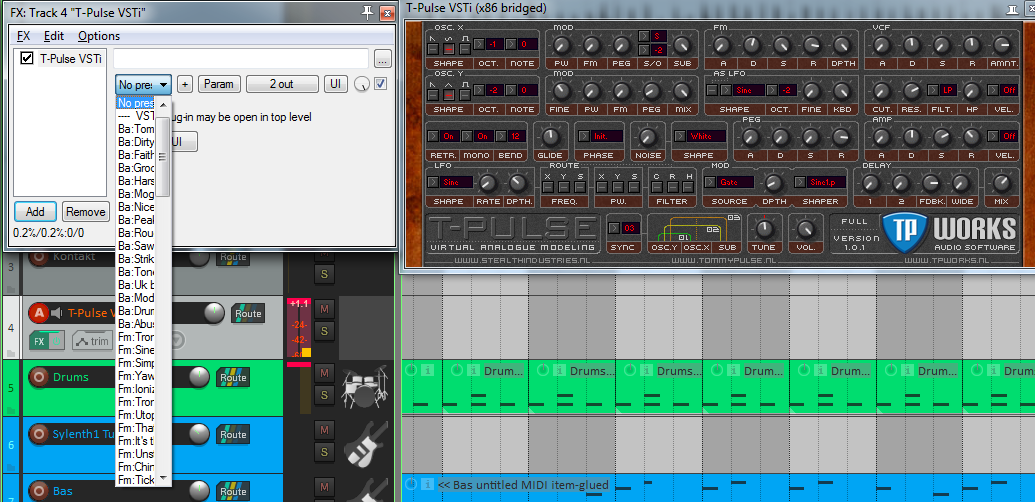Toggle the plugin bypass checkbox beside wet knob
Viewport: 1035px width, 502px height.
click(x=380, y=84)
